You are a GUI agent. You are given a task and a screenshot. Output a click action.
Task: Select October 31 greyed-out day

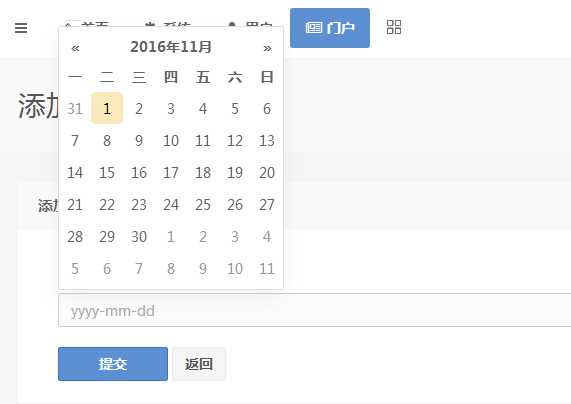pos(75,108)
